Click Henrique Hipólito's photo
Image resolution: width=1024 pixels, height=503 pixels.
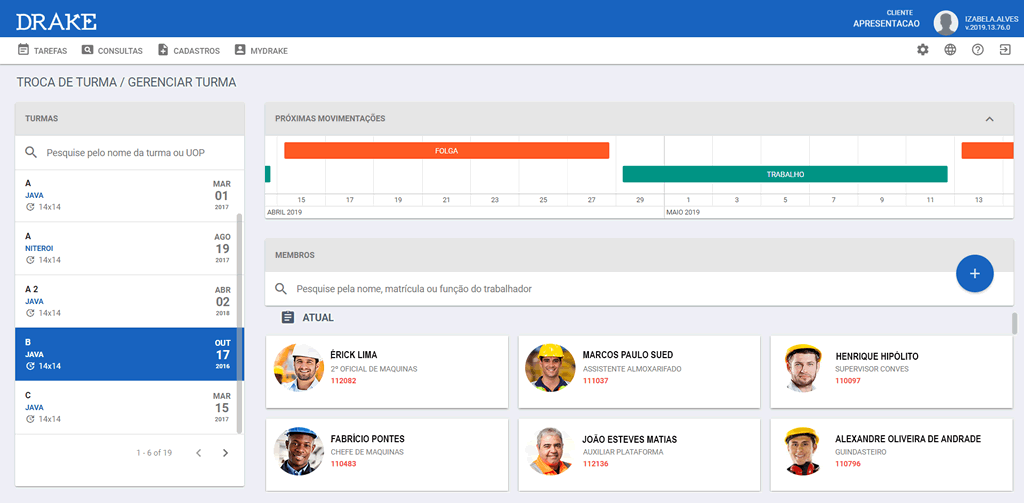tap(802, 368)
